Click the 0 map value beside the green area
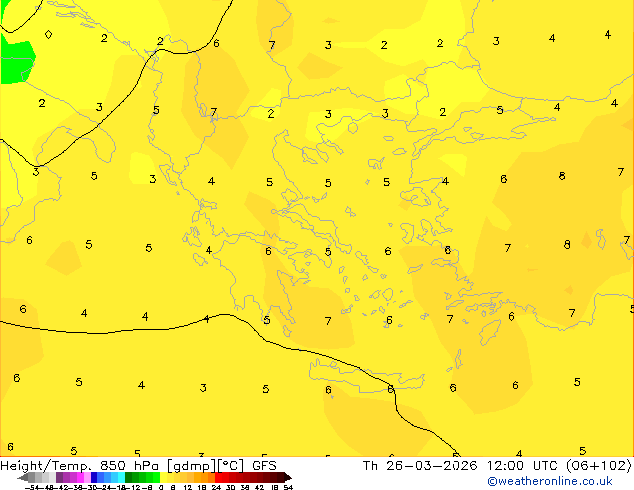Screen dimensions: 634x490 (x=48, y=34)
